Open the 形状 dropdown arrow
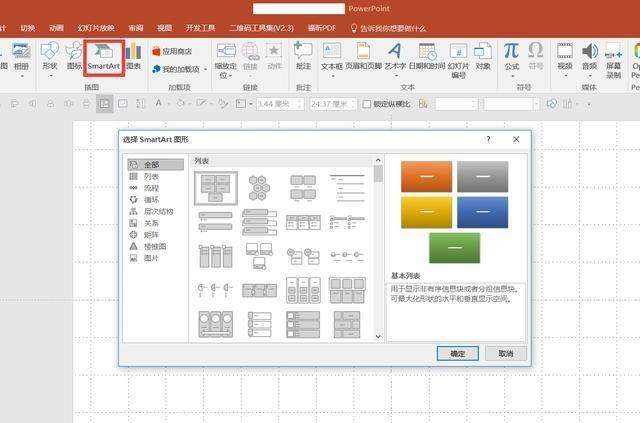640x423 pixels. [x=51, y=76]
